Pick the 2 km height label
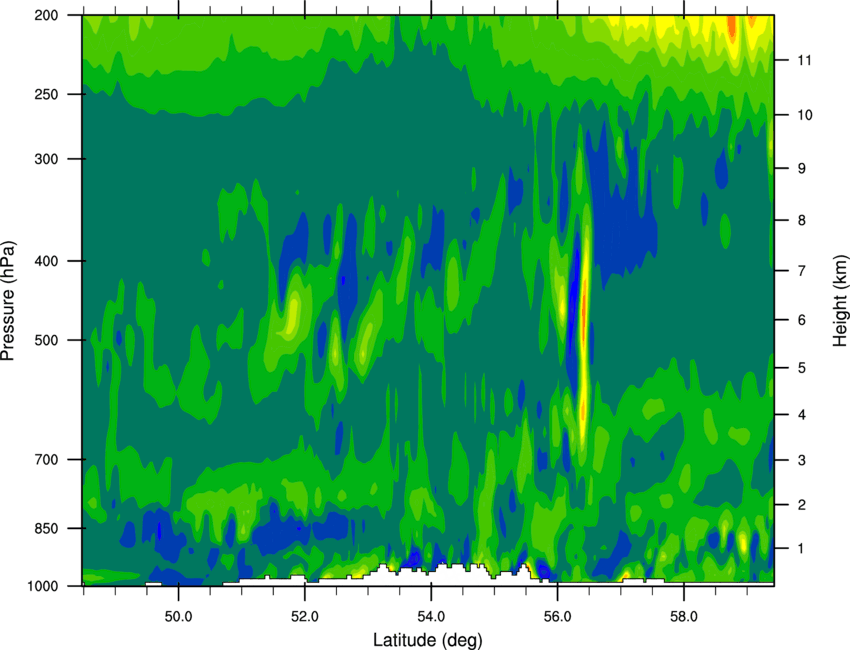850x650 pixels. (801, 505)
